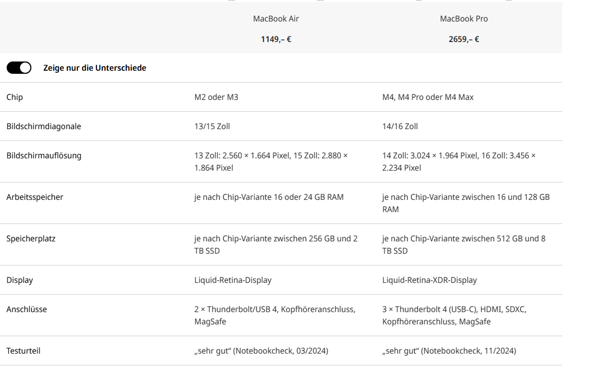The width and height of the screenshot is (590, 369).
Task: Select the MacBook Pro column heading
Action: point(464,19)
